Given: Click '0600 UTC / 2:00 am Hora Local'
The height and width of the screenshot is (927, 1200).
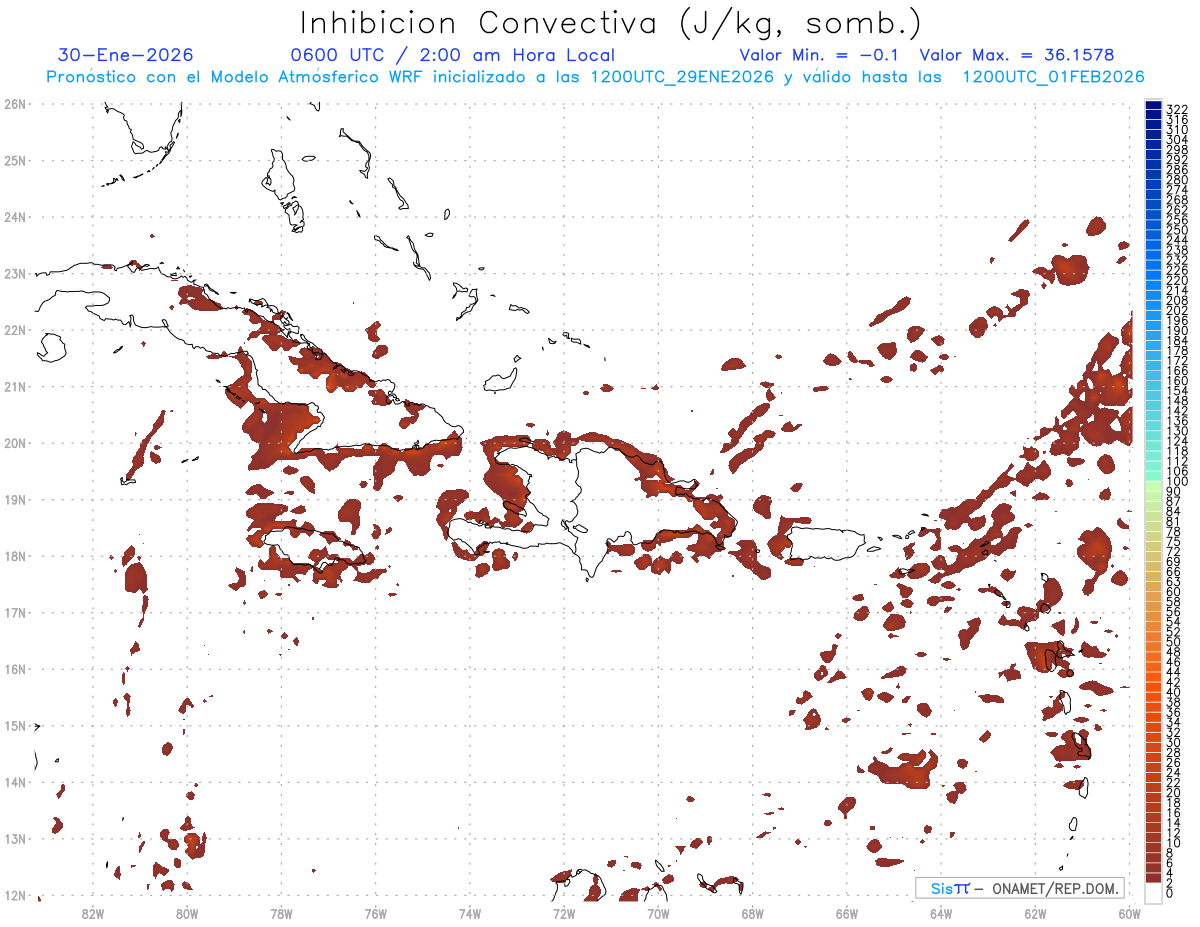Looking at the screenshot, I should click(452, 55).
